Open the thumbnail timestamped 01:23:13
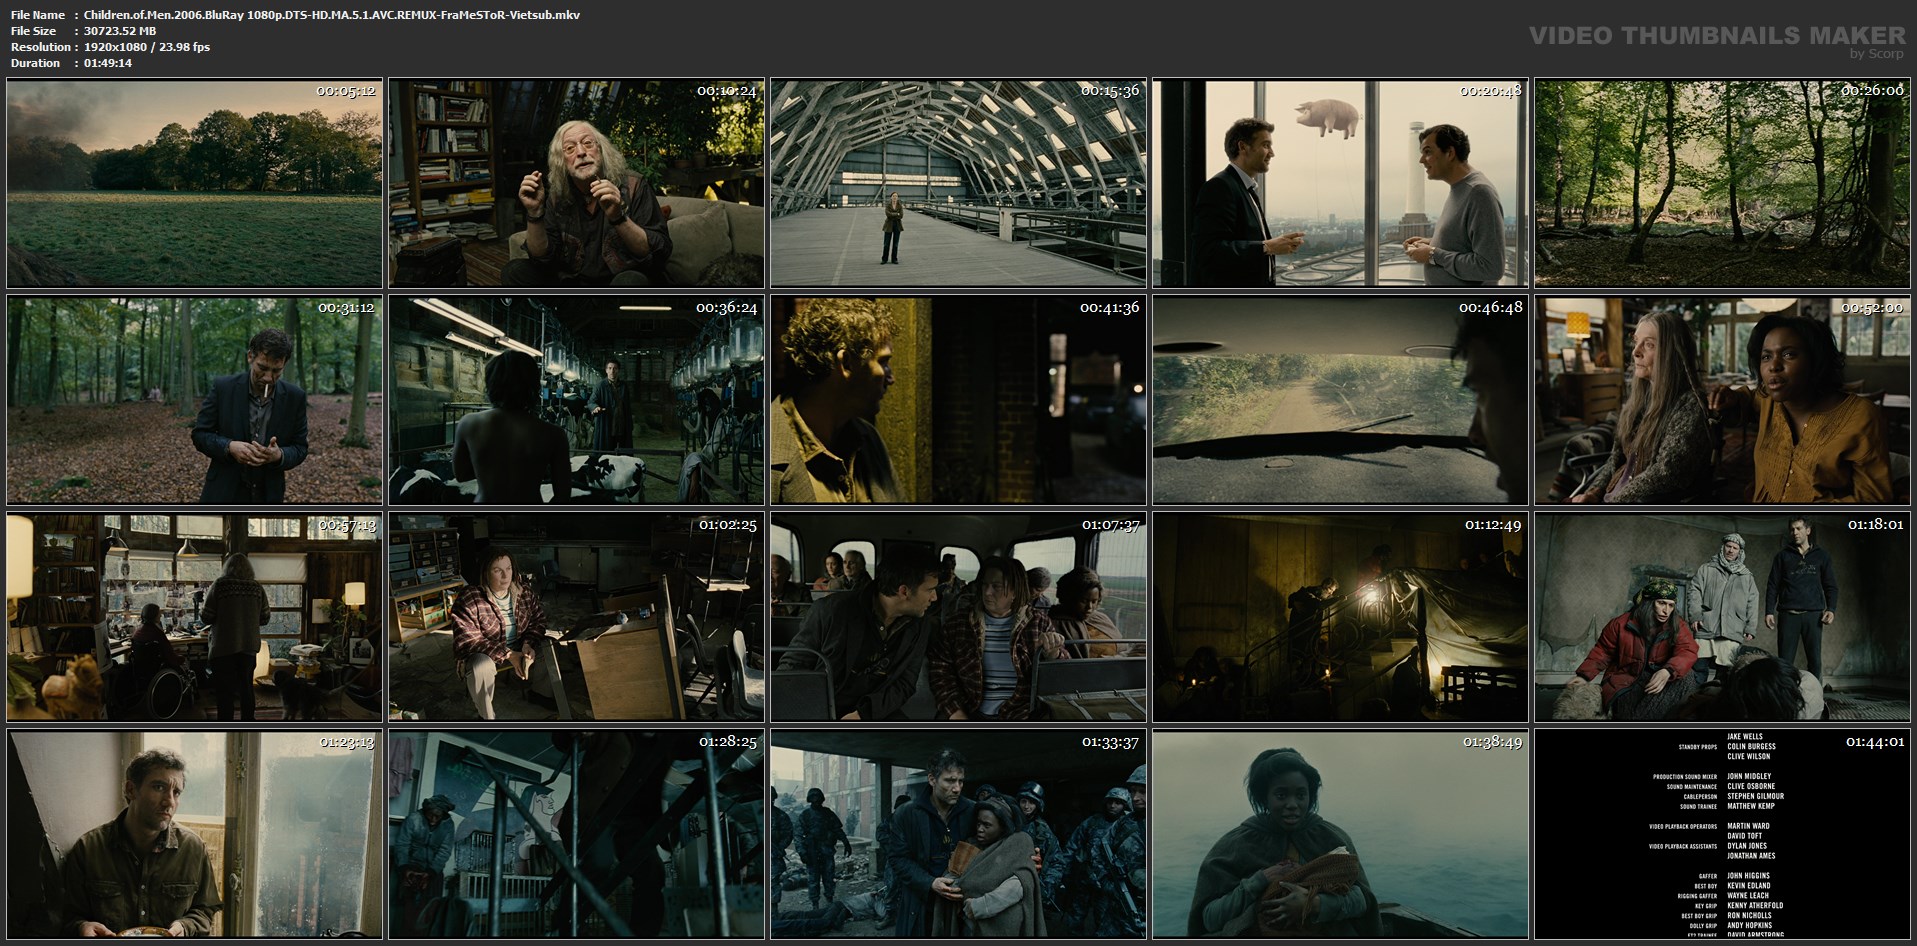Viewport: 1917px width, 946px height. click(194, 834)
